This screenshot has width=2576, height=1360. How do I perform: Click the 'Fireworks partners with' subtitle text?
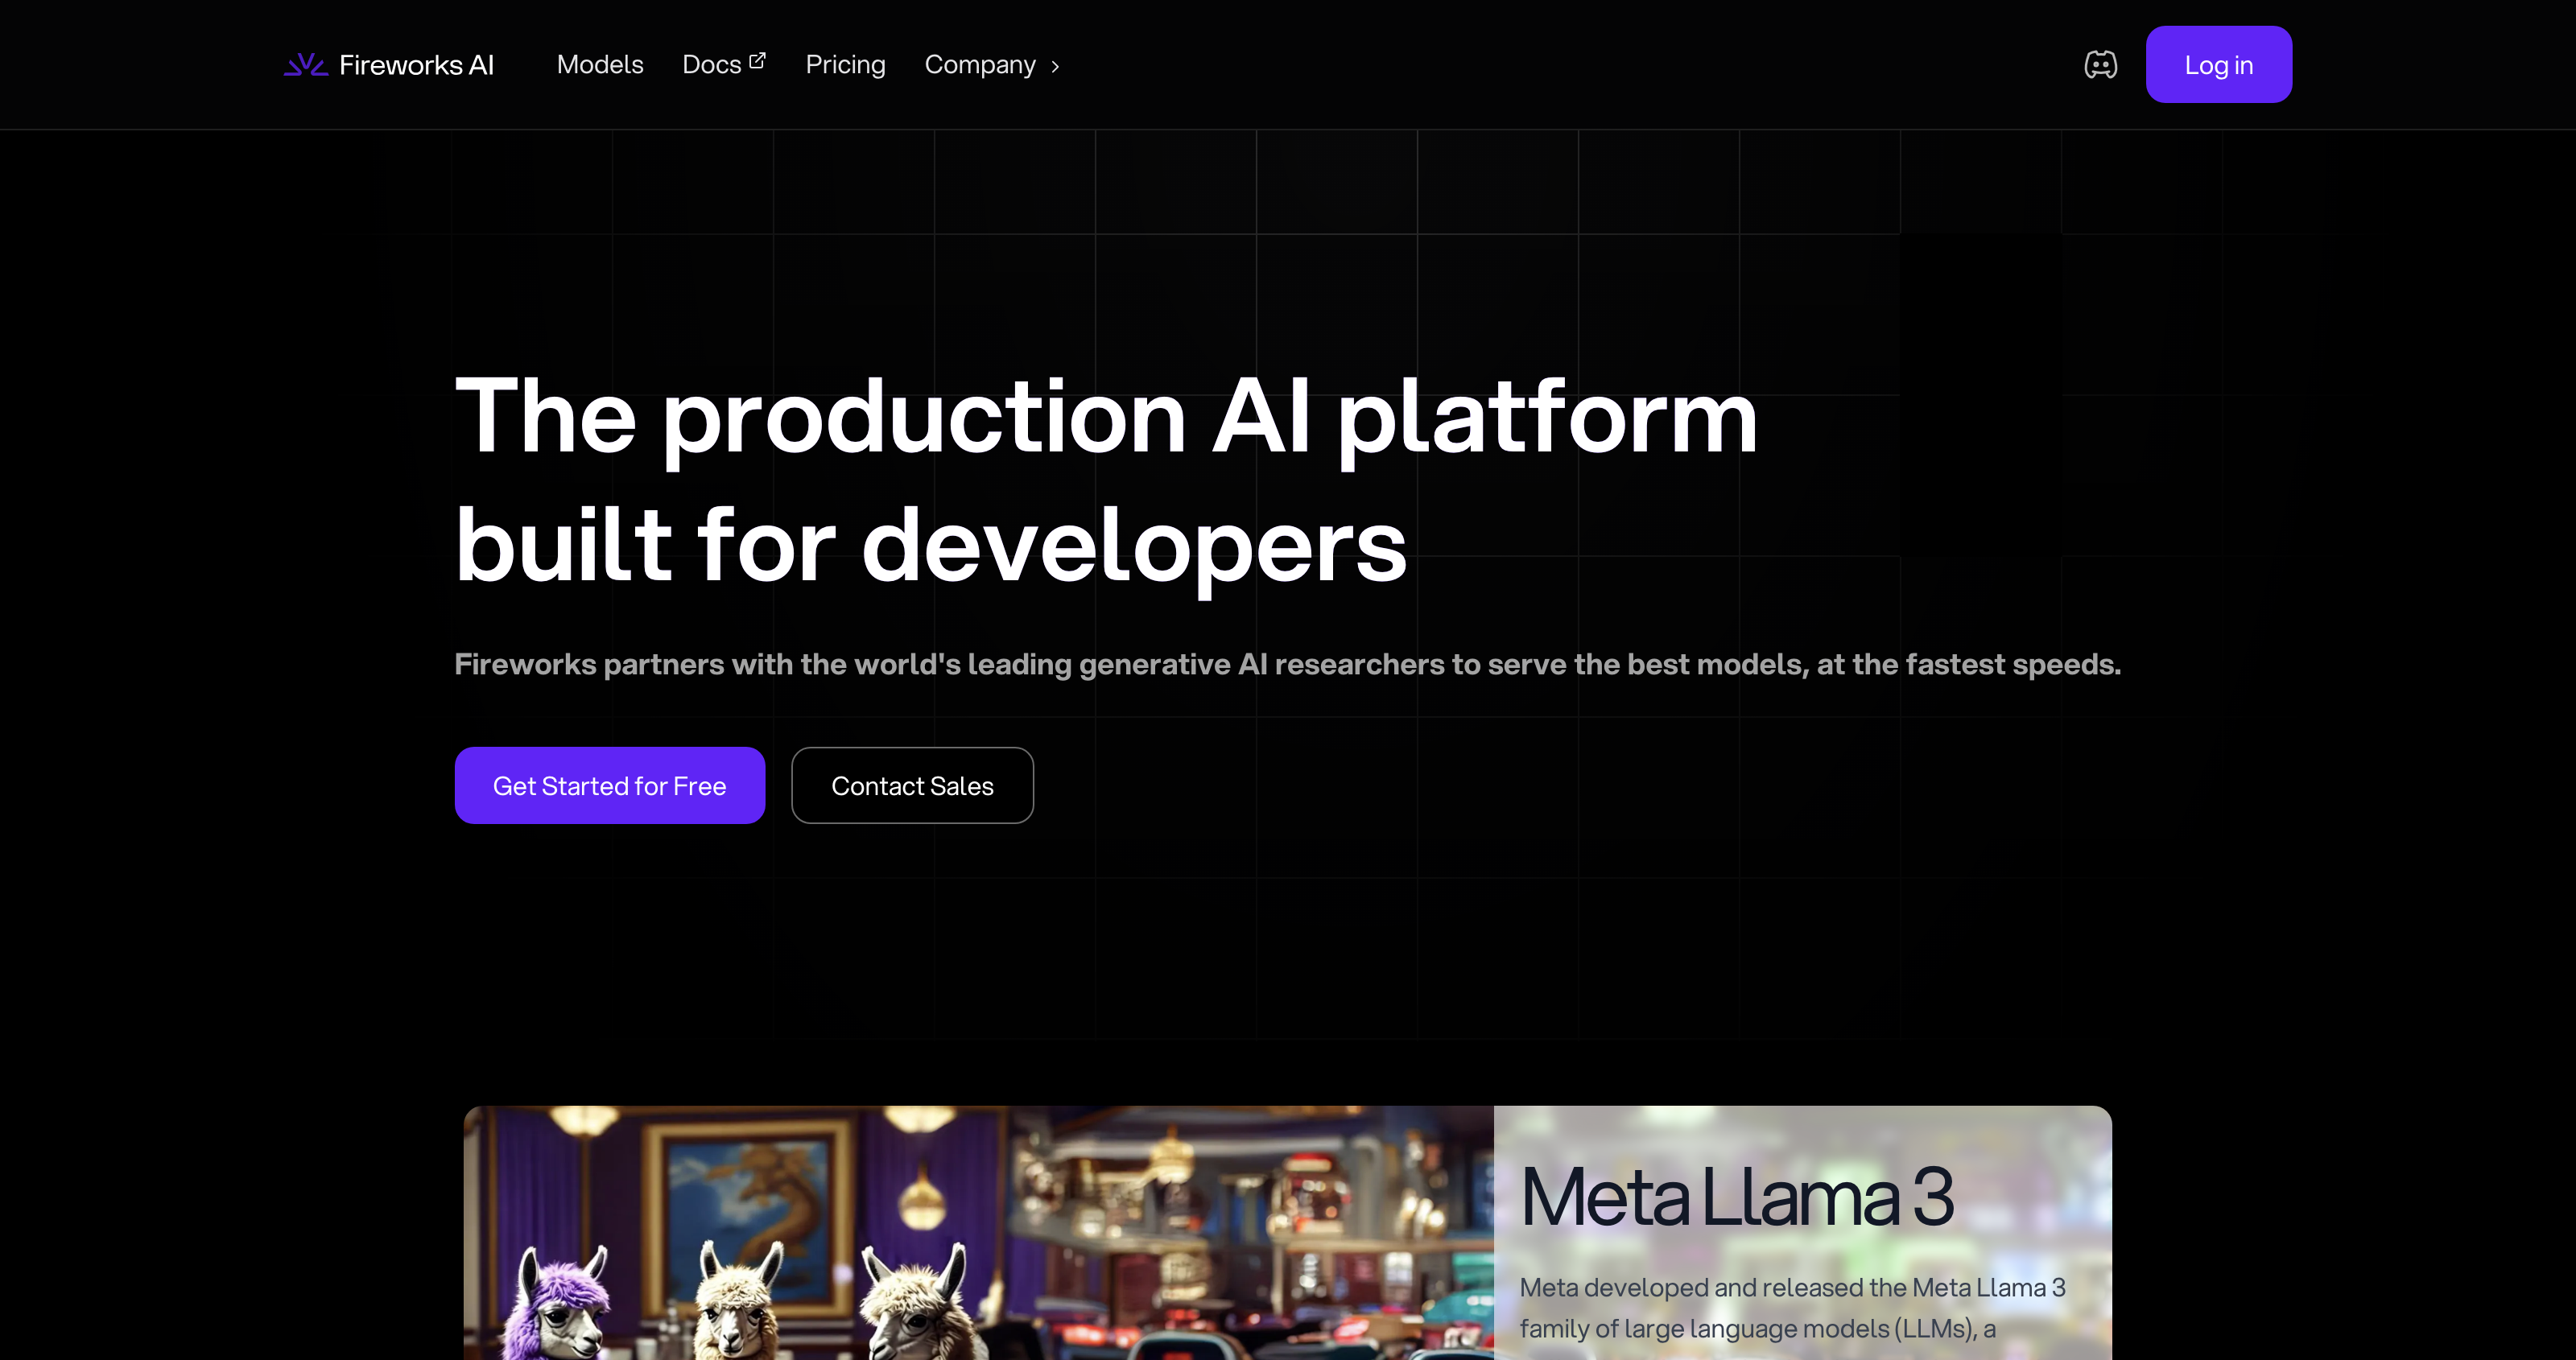(1287, 664)
